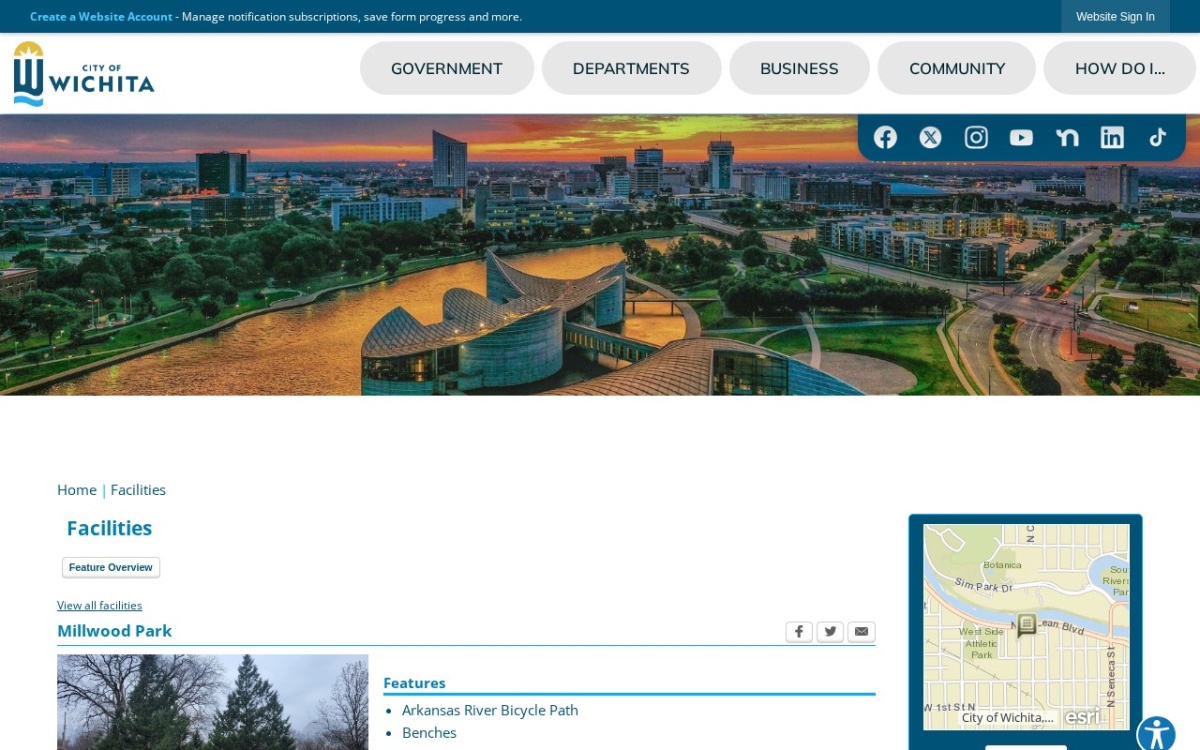Open the Community menu
Image resolution: width=1200 pixels, height=750 pixels.
tap(957, 68)
